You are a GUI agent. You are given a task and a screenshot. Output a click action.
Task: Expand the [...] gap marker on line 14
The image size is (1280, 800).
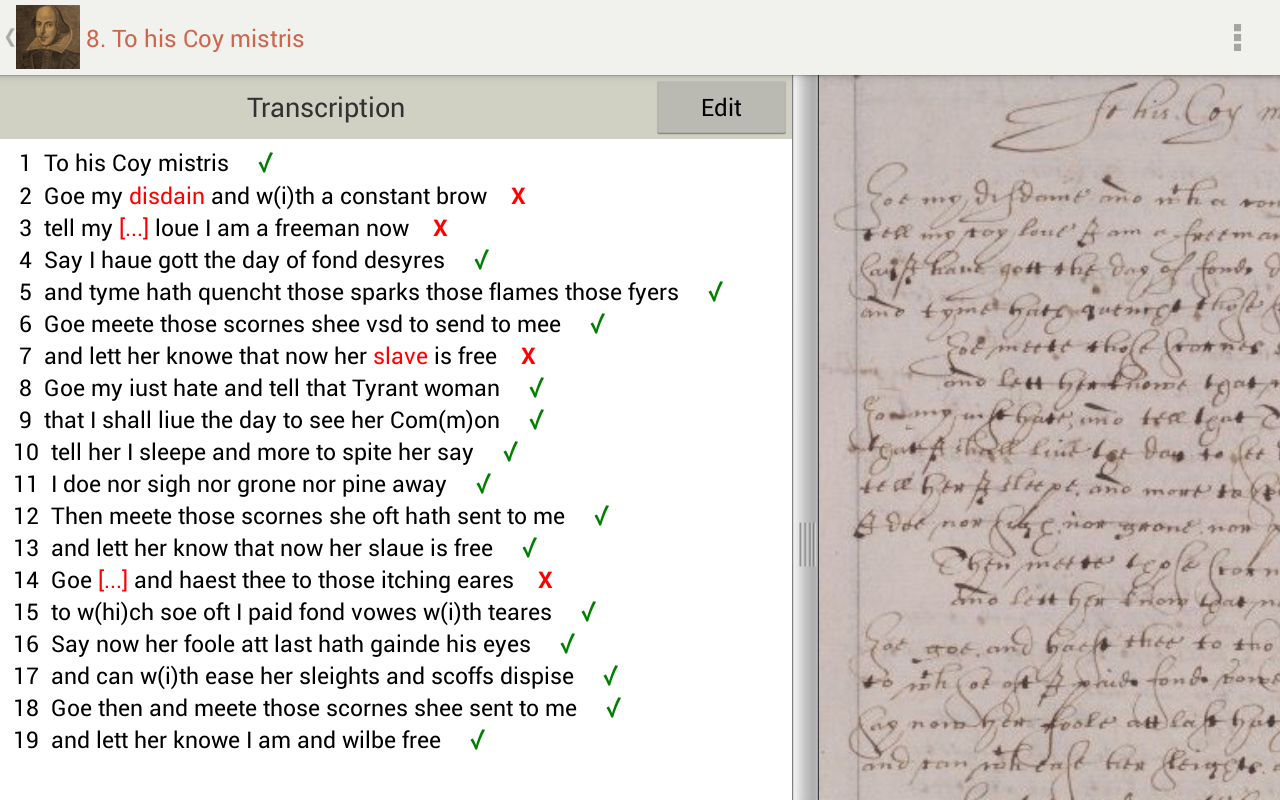[x=112, y=579]
